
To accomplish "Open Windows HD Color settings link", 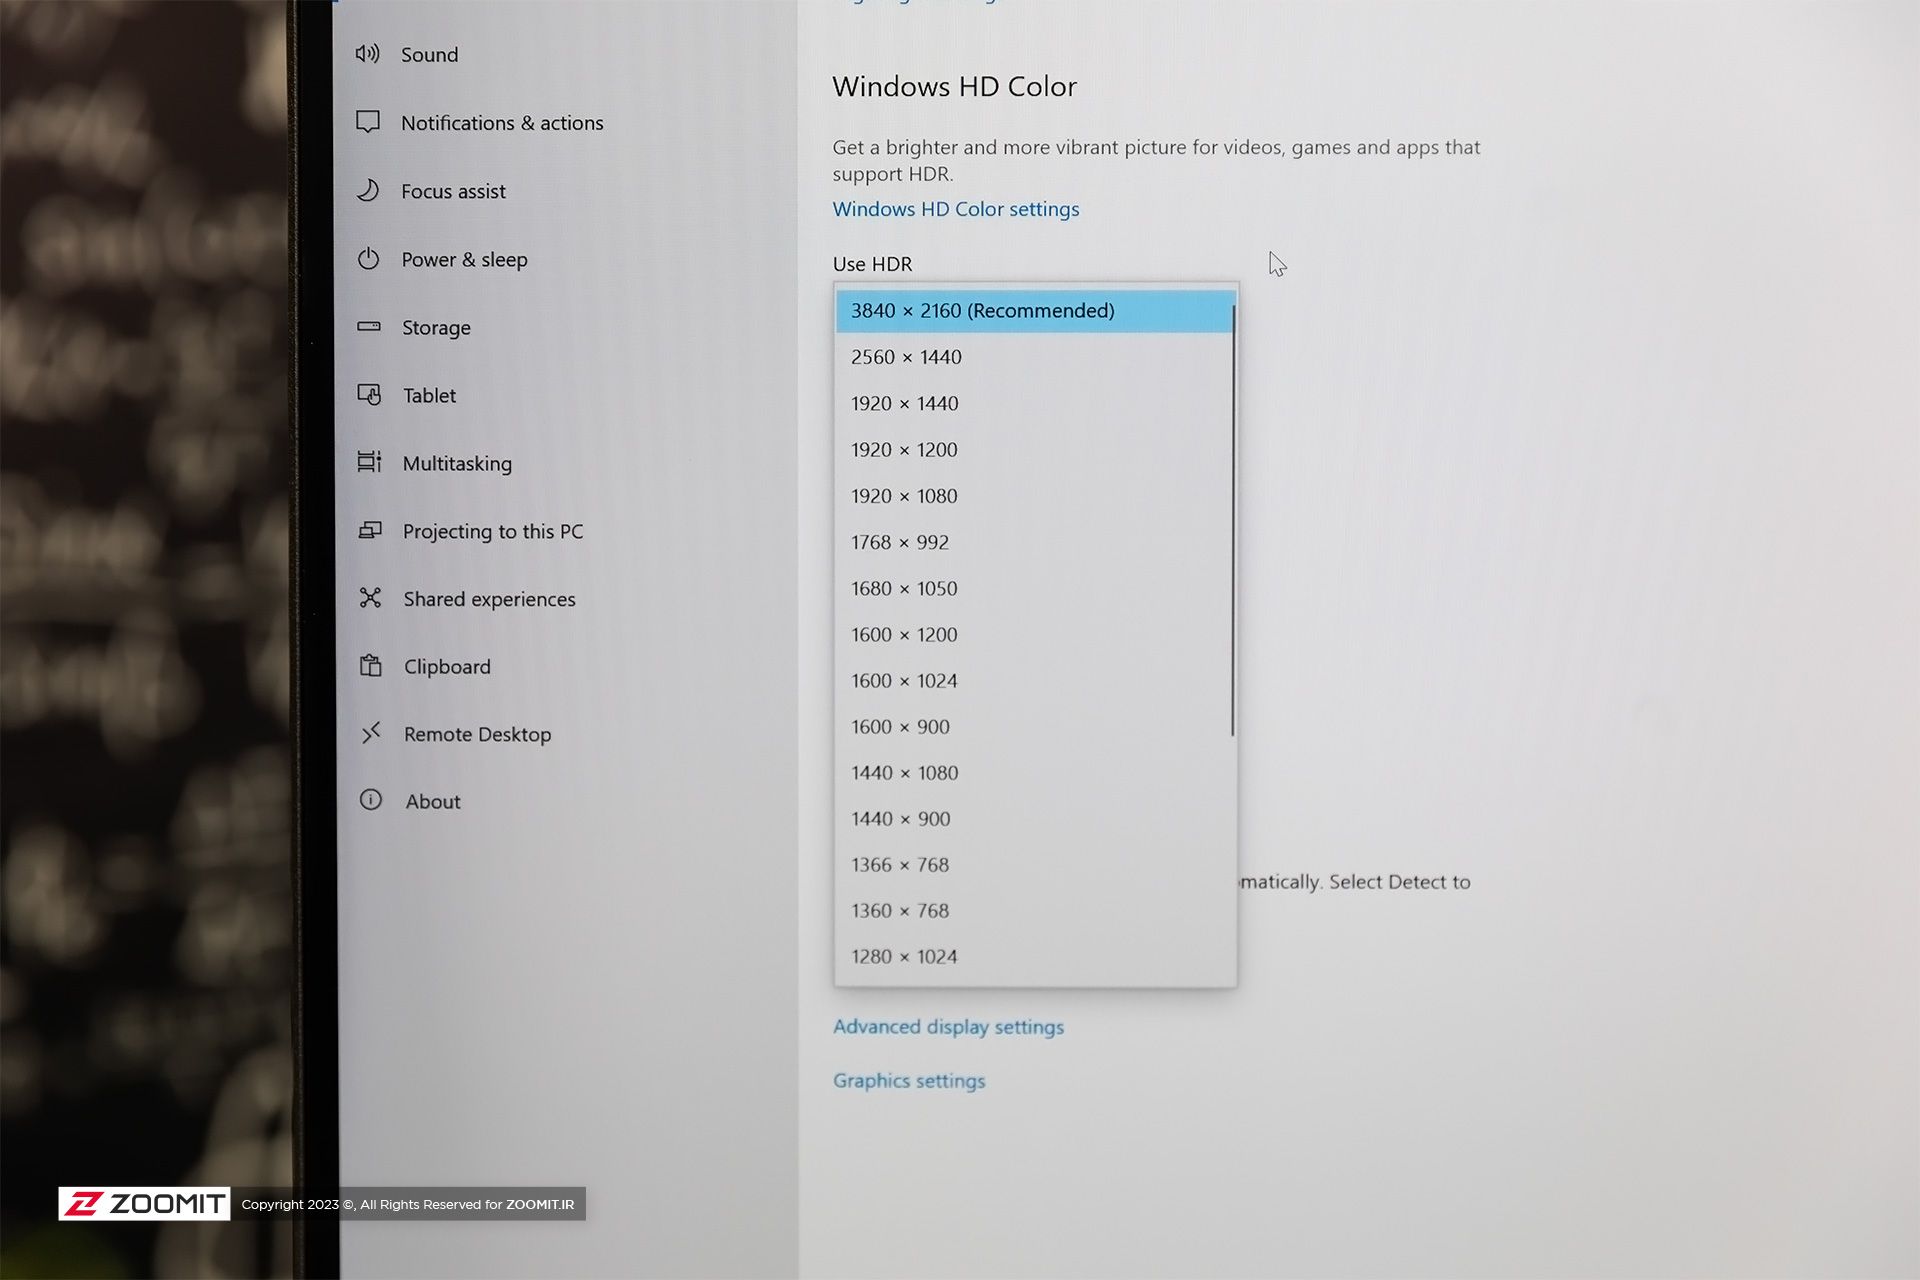I will 955,209.
